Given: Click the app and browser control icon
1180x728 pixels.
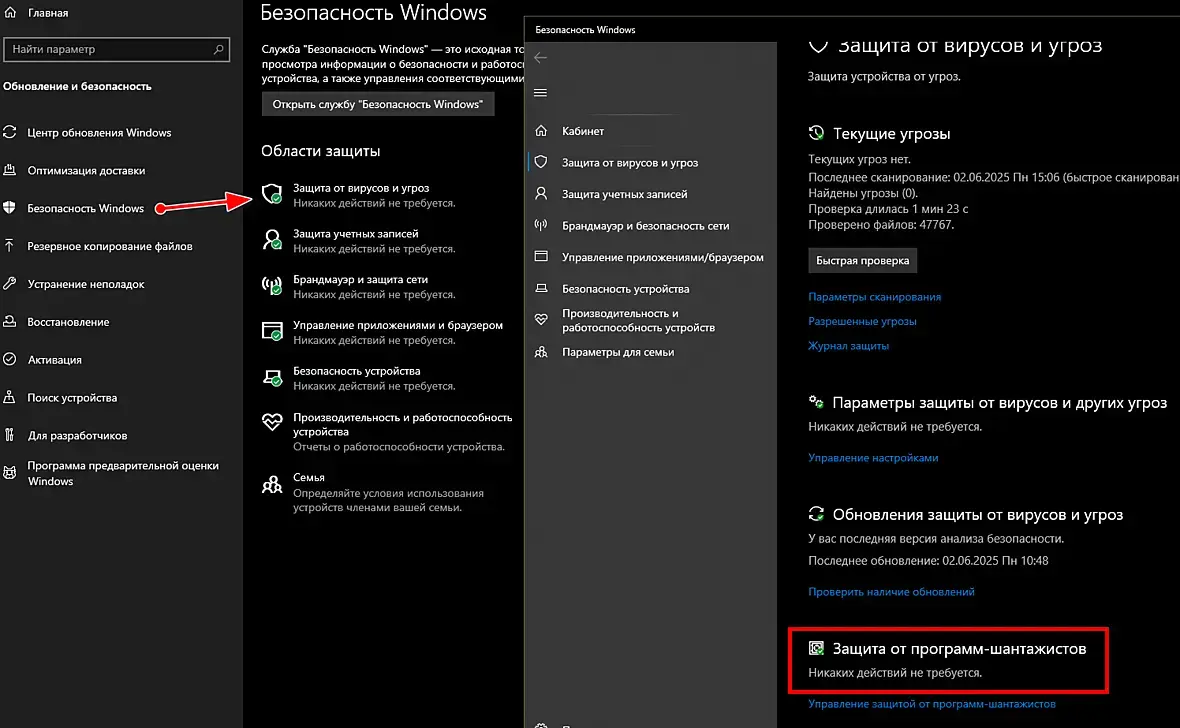Looking at the screenshot, I should (x=272, y=332).
